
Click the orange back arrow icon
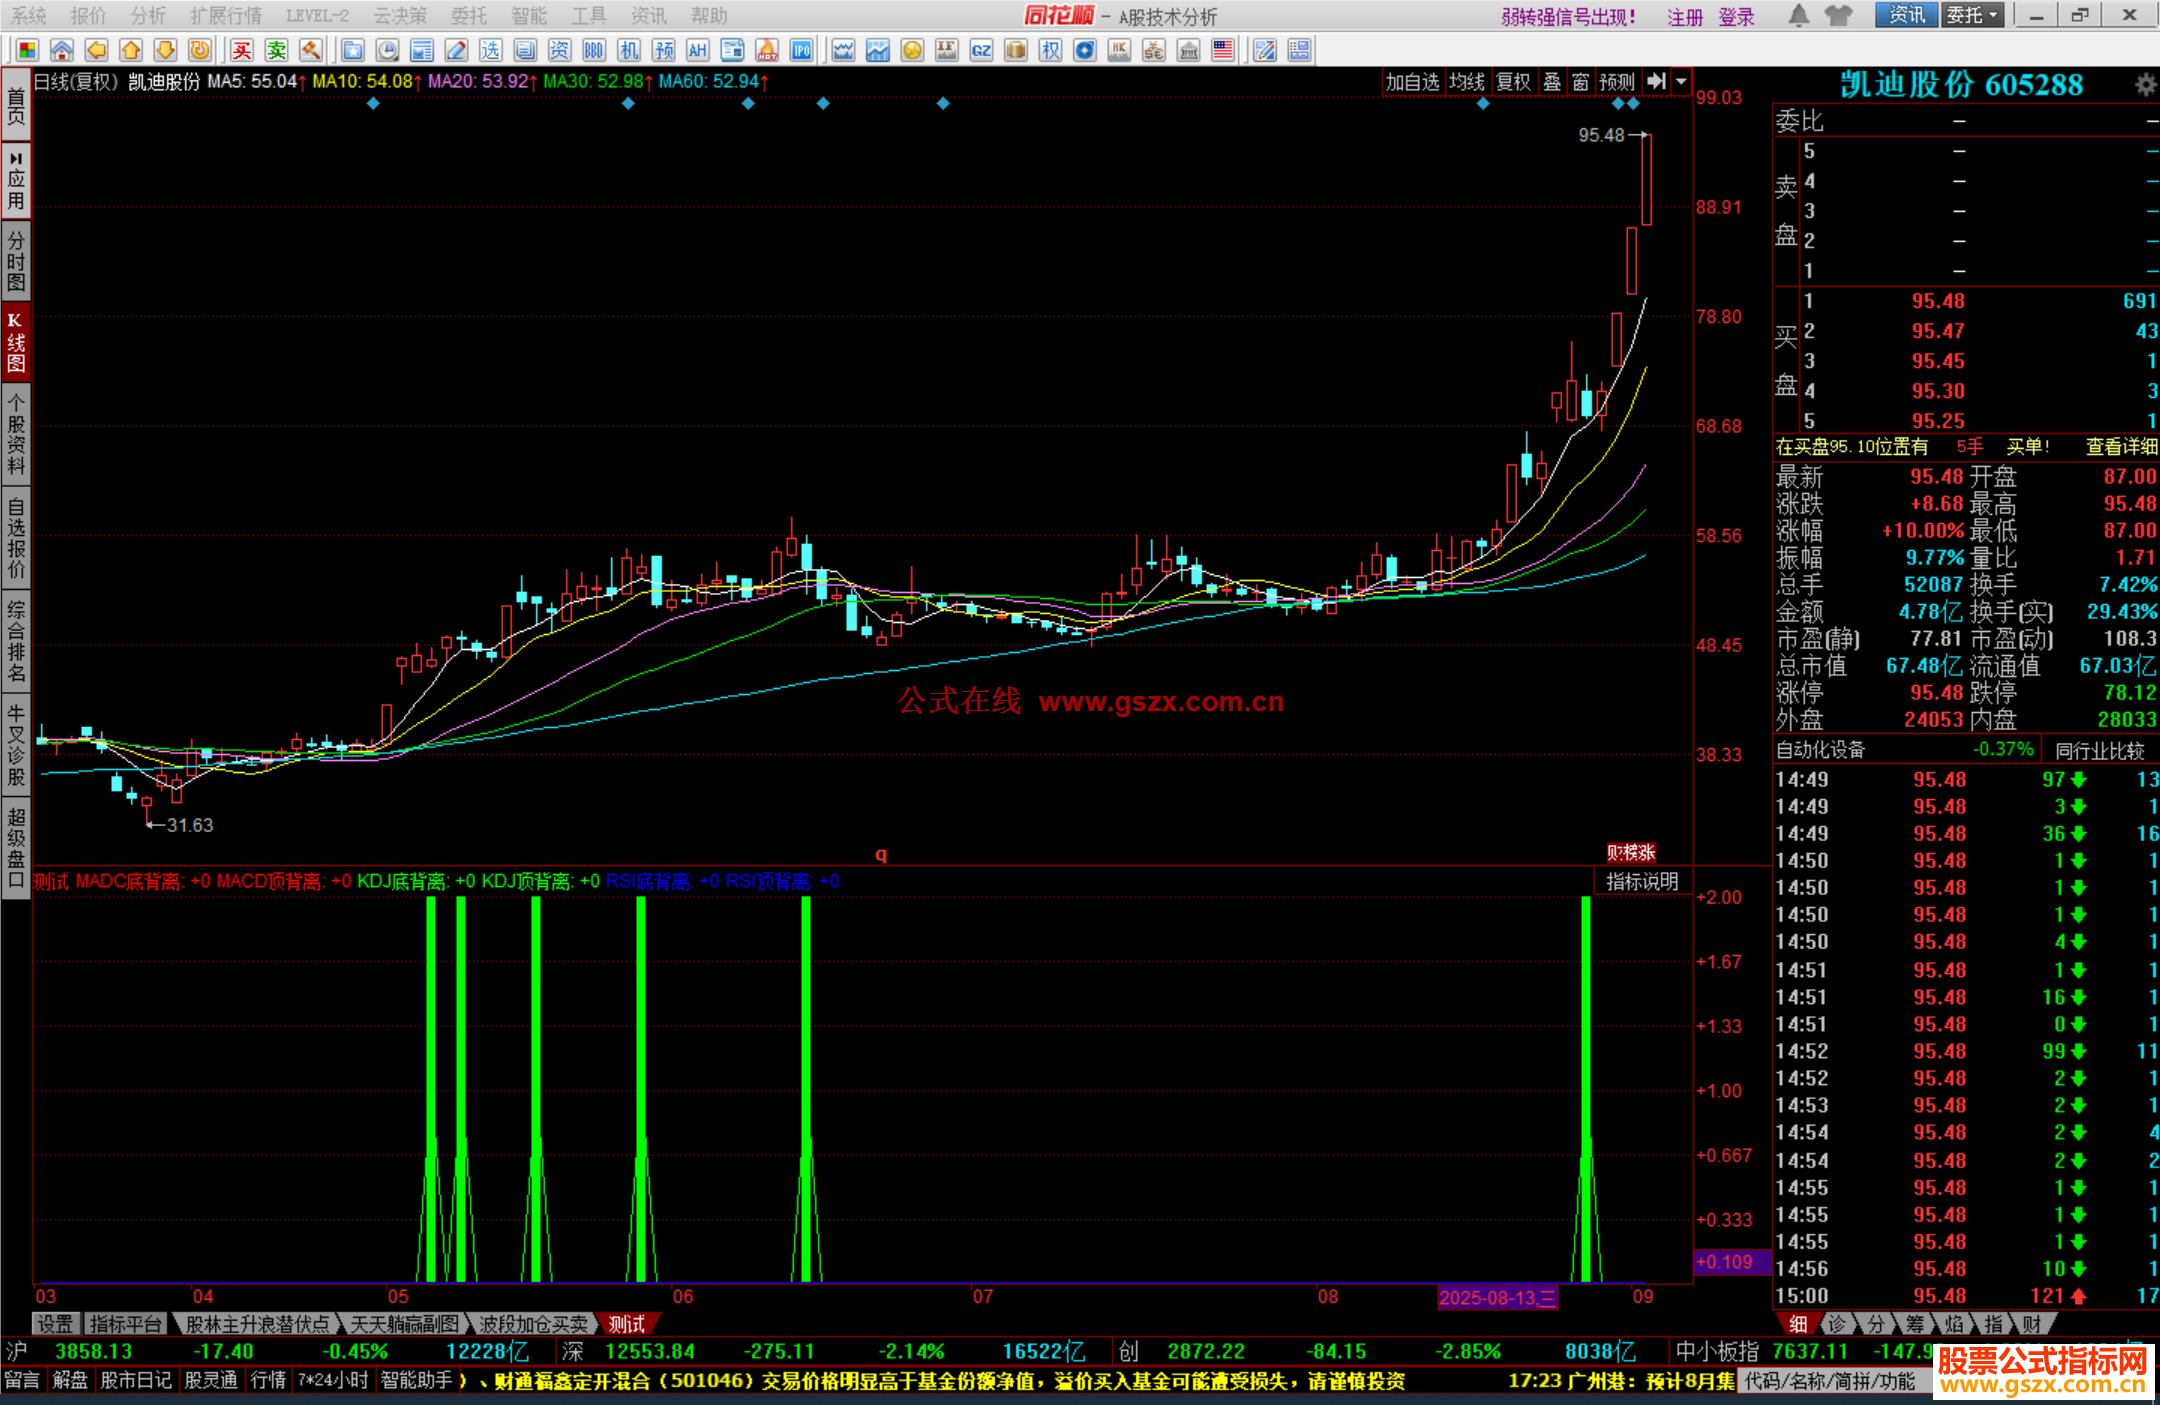(96, 50)
